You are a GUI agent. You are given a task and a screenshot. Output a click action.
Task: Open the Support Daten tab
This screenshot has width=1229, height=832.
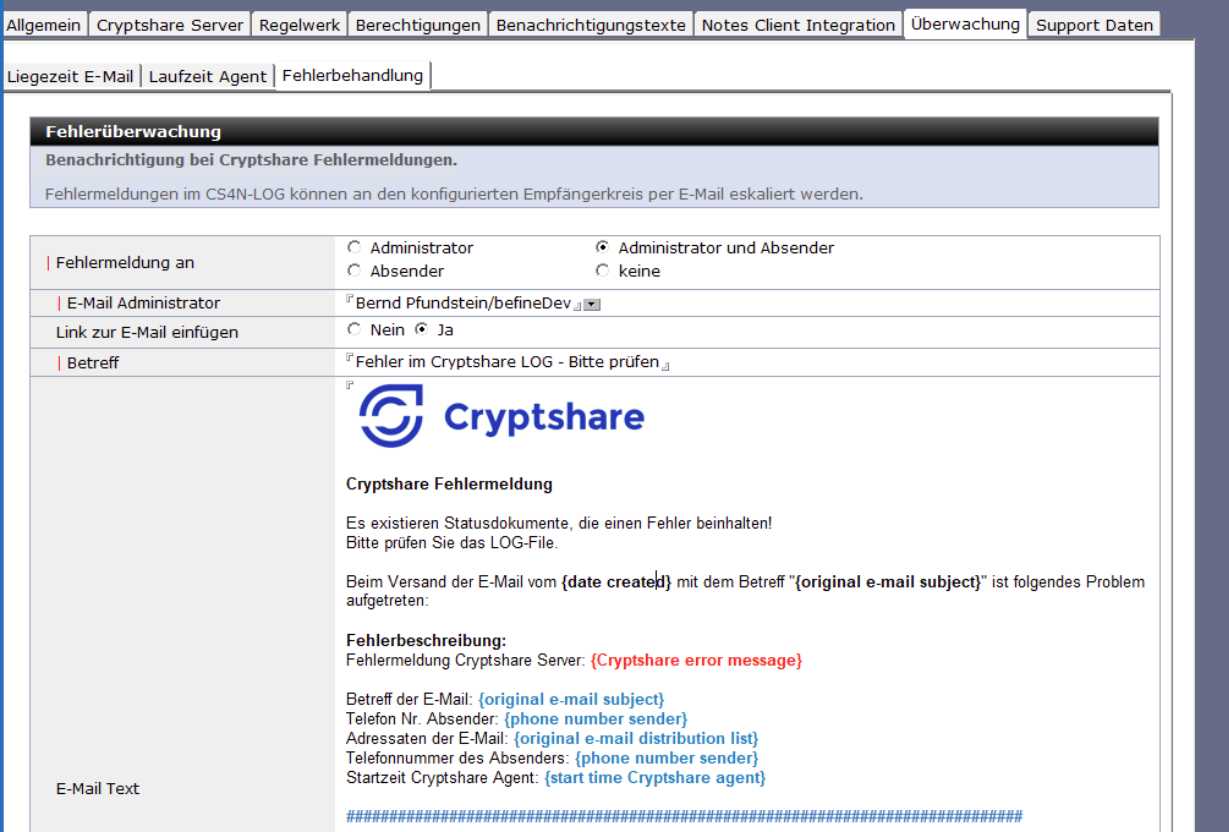tap(1095, 25)
